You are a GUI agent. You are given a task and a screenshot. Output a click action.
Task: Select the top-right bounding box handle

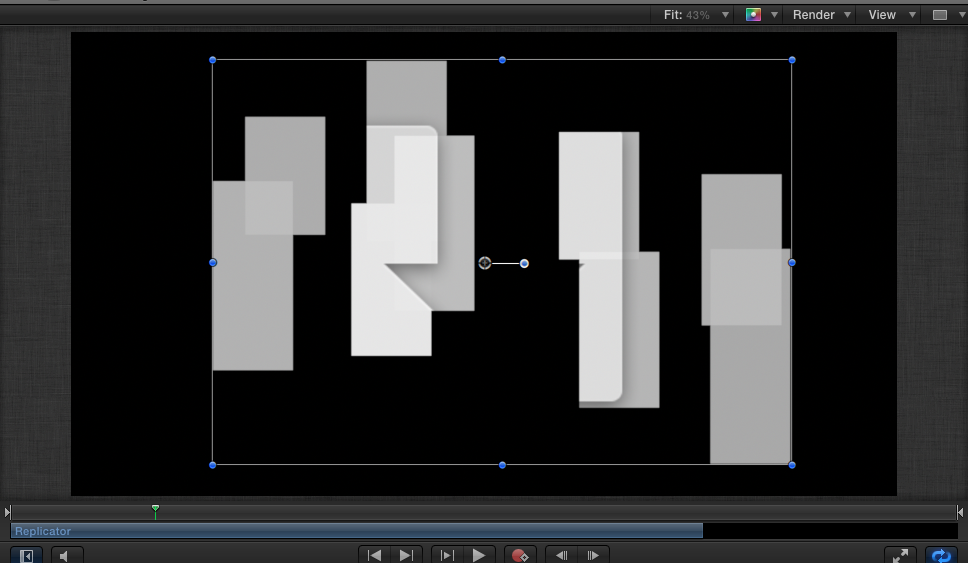pyautogui.click(x=792, y=60)
